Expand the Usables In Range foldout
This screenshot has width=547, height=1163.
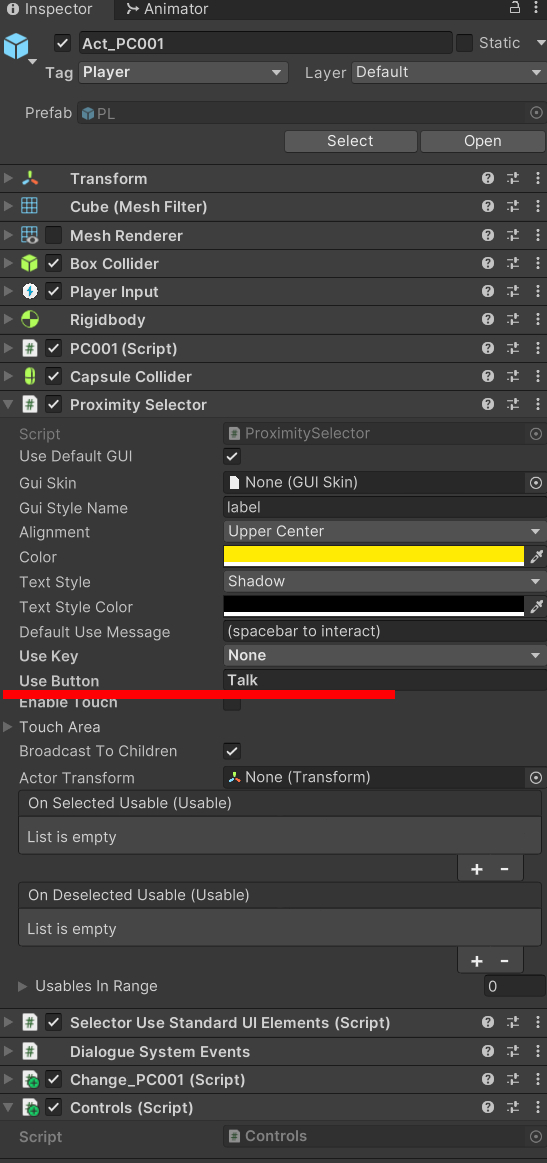24,986
